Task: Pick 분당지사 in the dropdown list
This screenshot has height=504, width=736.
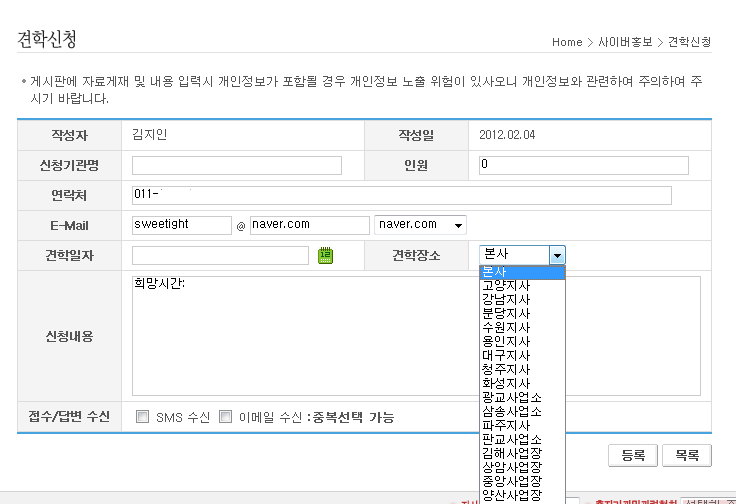Action: tap(522, 314)
